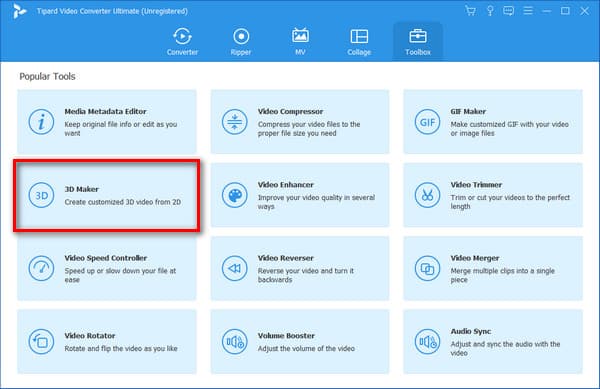Open the hamburger menu in title bar
The width and height of the screenshot is (600, 389).
pyautogui.click(x=528, y=11)
